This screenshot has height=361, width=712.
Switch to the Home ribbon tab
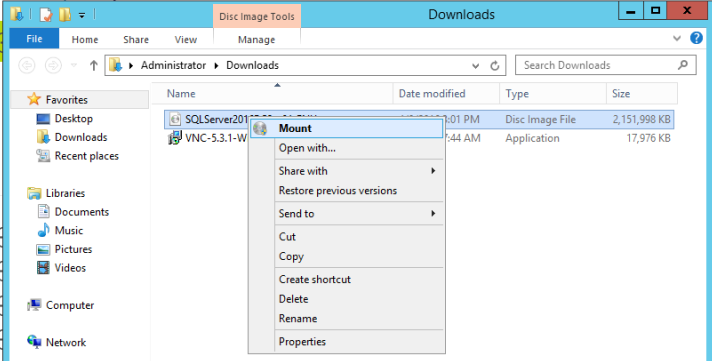click(x=85, y=40)
